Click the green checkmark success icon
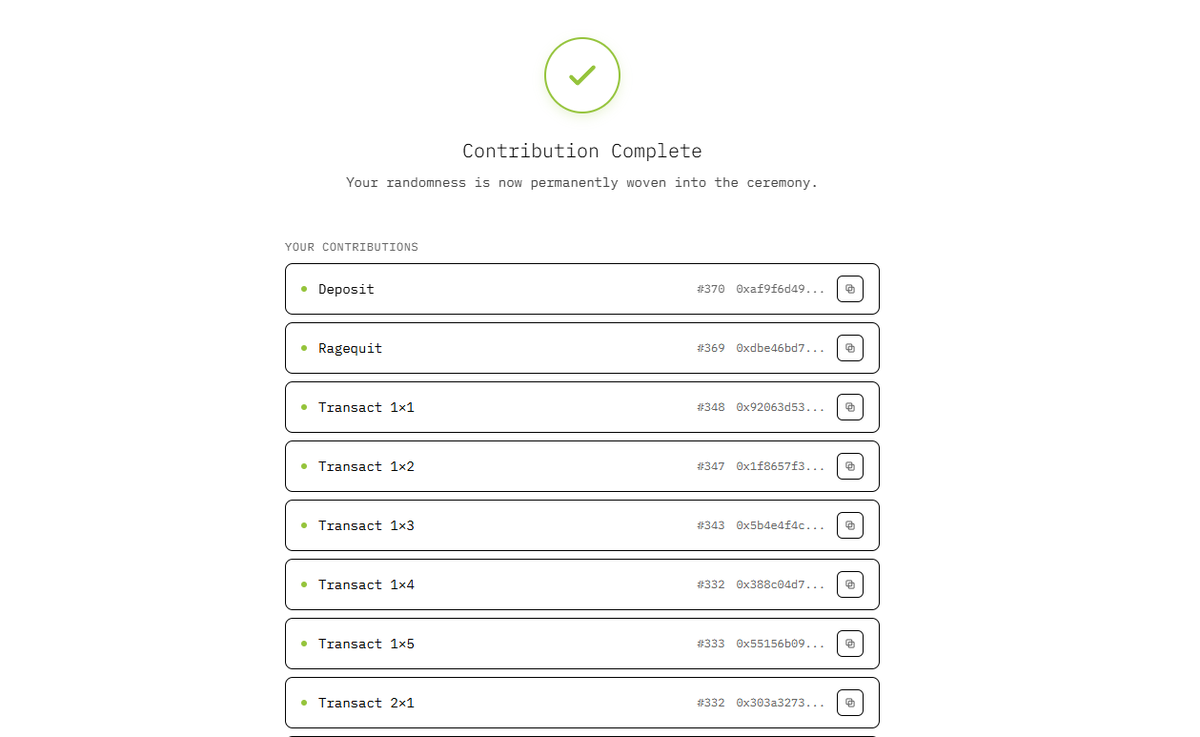 pos(582,75)
